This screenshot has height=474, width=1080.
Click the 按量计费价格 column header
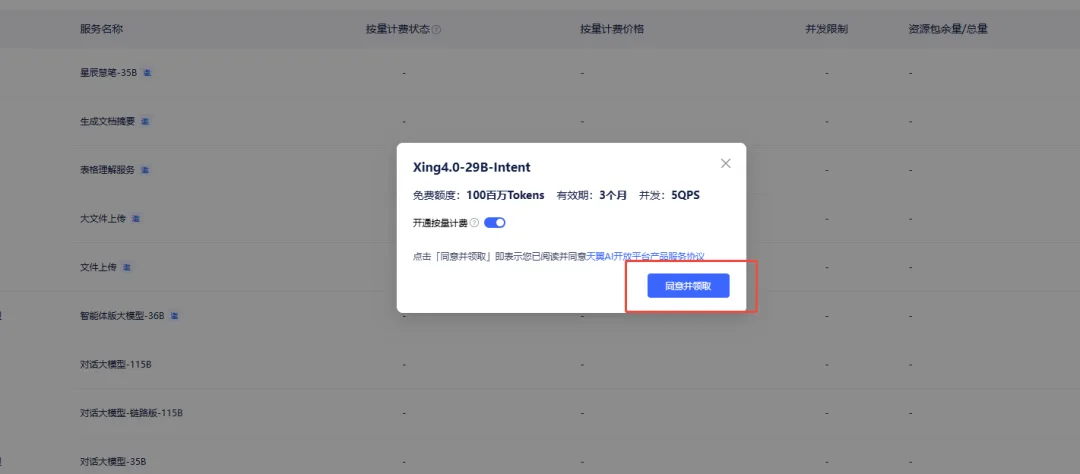coord(612,29)
